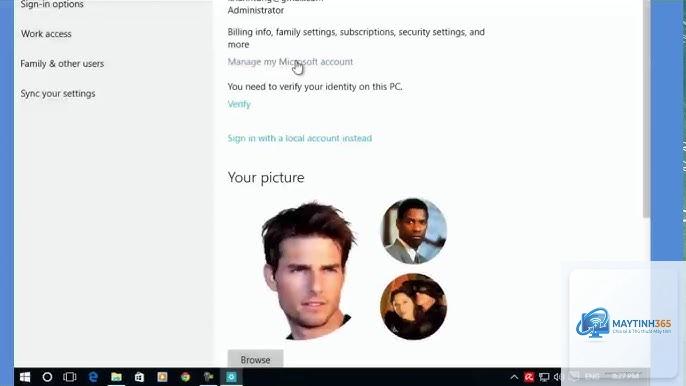The height and width of the screenshot is (386, 686).
Task: Click Sign in with a local account instead
Action: [x=300, y=138]
